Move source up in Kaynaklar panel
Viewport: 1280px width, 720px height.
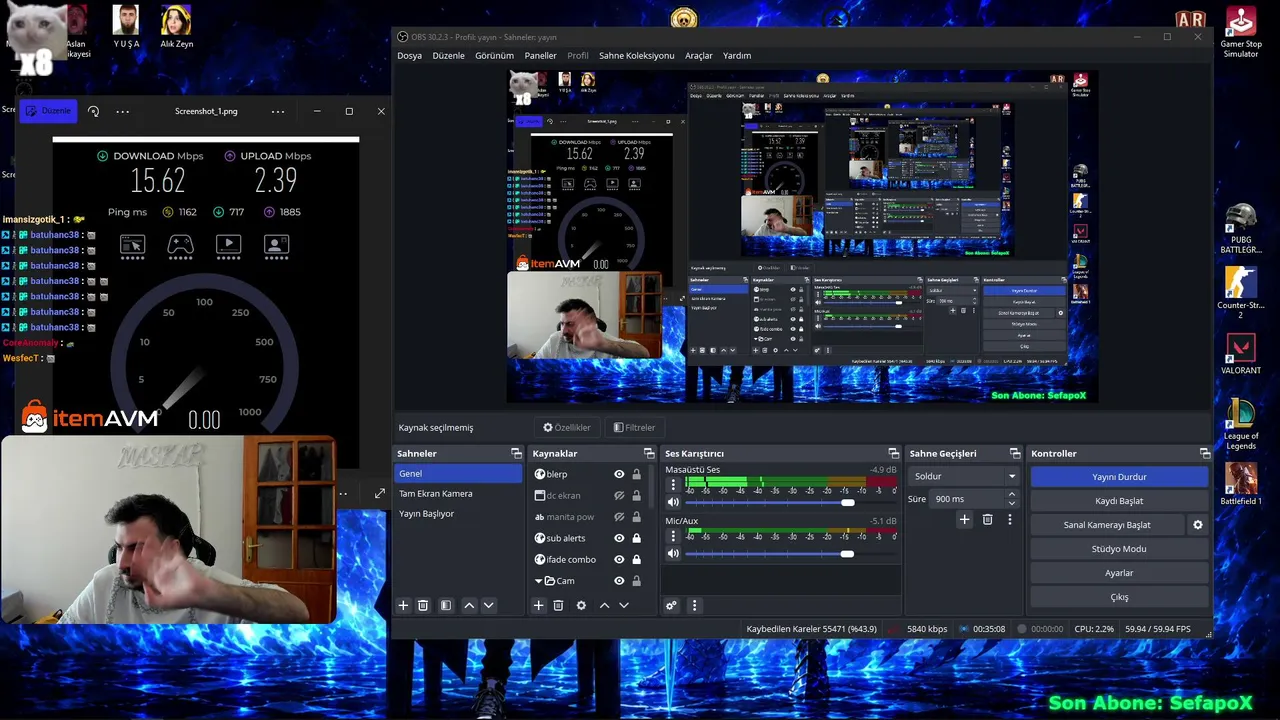click(x=604, y=605)
